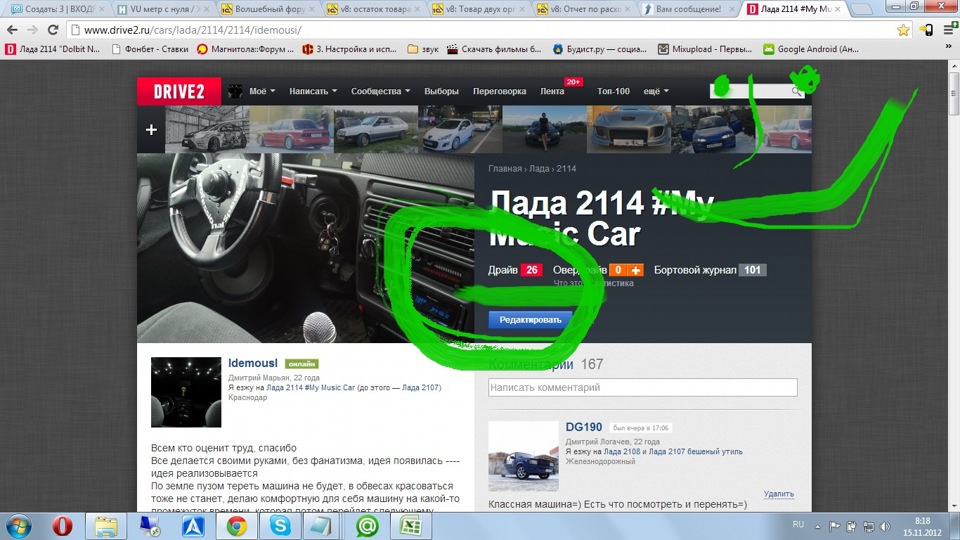The width and height of the screenshot is (960, 540).
Task: Launch Opera from the taskbar
Action: click(x=62, y=526)
